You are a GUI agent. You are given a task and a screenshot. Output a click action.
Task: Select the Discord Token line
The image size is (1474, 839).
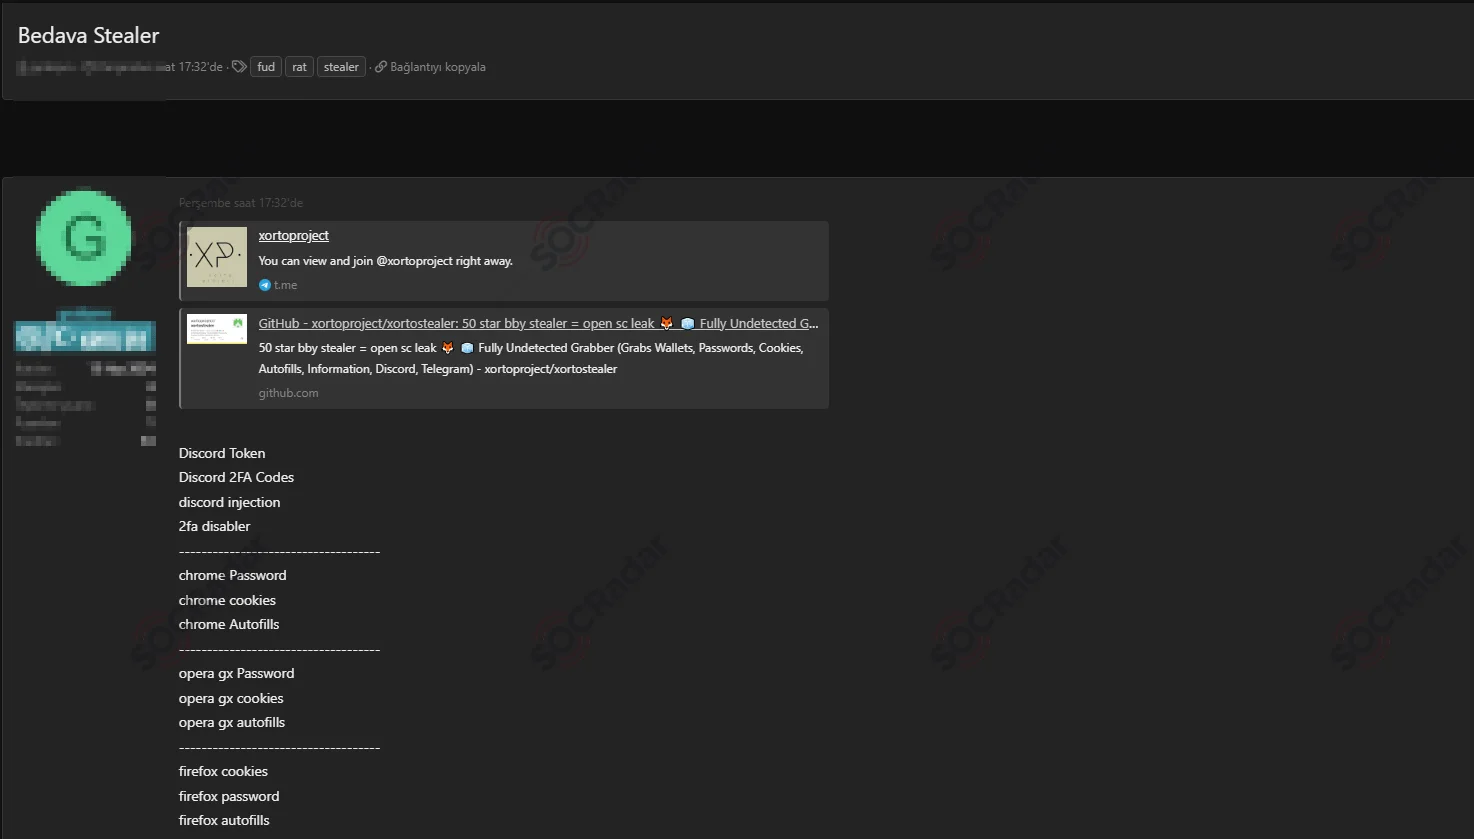(x=222, y=453)
